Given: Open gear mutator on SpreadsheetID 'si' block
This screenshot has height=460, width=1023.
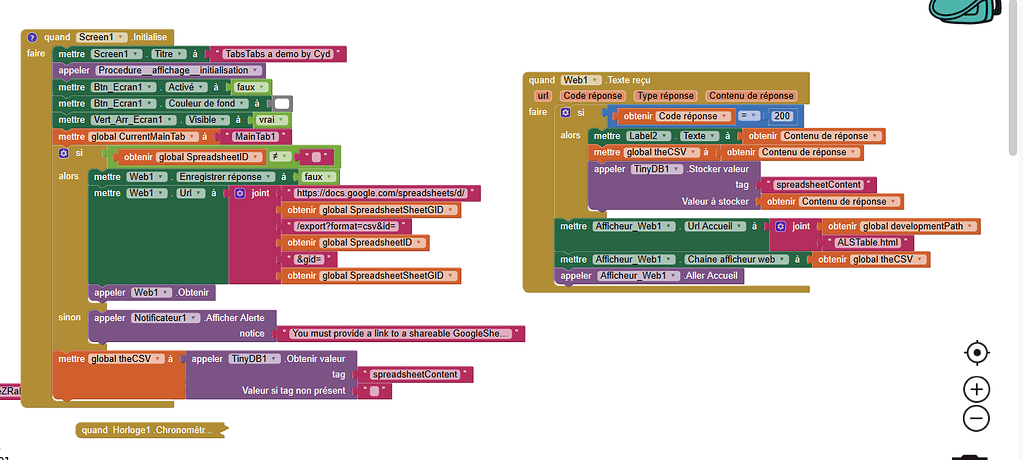Looking at the screenshot, I should click(x=65, y=154).
